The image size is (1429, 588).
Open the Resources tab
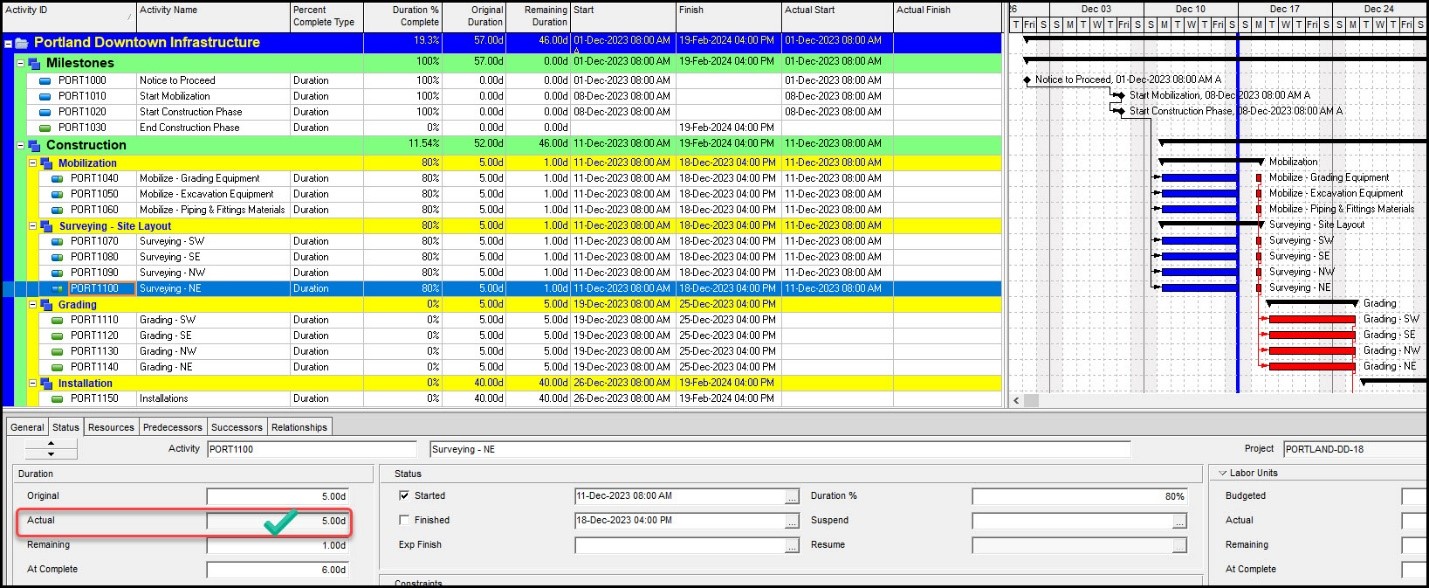tap(111, 427)
